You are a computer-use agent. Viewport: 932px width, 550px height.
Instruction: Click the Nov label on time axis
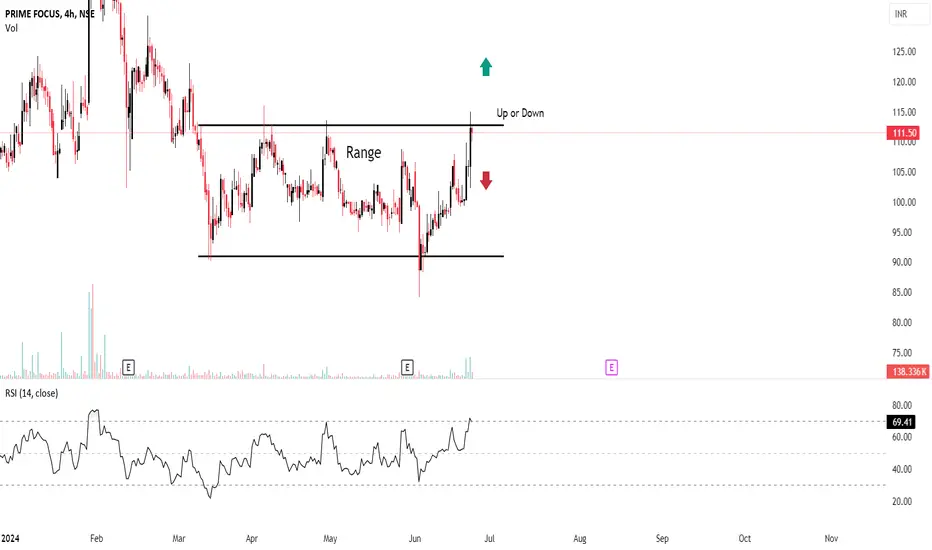coord(831,538)
